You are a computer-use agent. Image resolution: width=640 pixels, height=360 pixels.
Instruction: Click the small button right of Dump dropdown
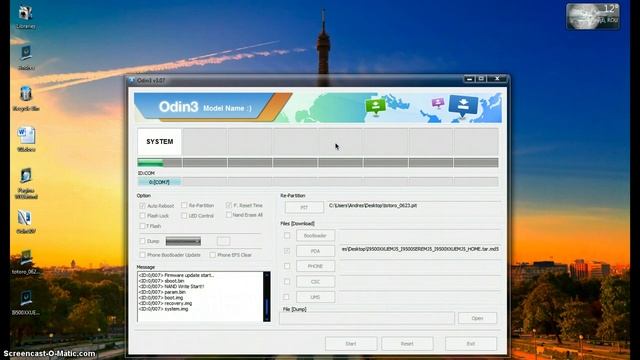(223, 241)
